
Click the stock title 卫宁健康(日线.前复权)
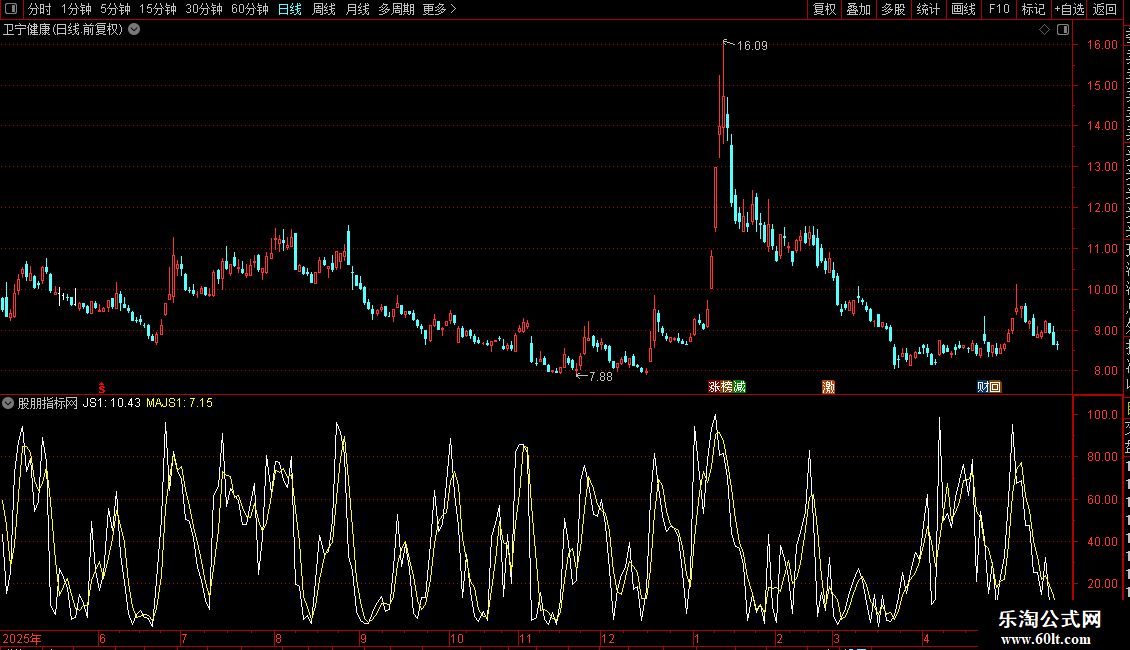[x=63, y=30]
